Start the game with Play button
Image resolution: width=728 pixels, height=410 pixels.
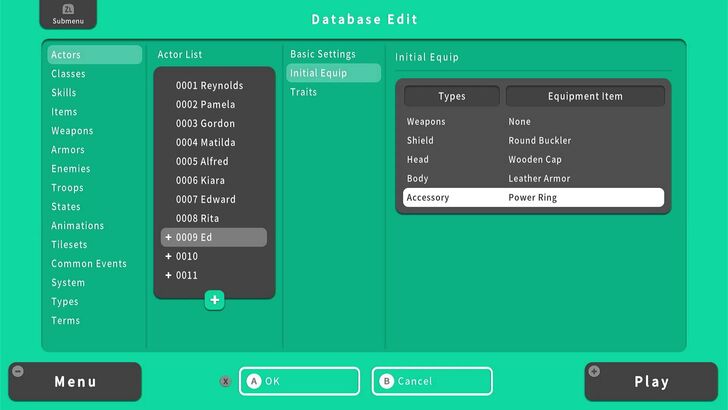pyautogui.click(x=651, y=382)
